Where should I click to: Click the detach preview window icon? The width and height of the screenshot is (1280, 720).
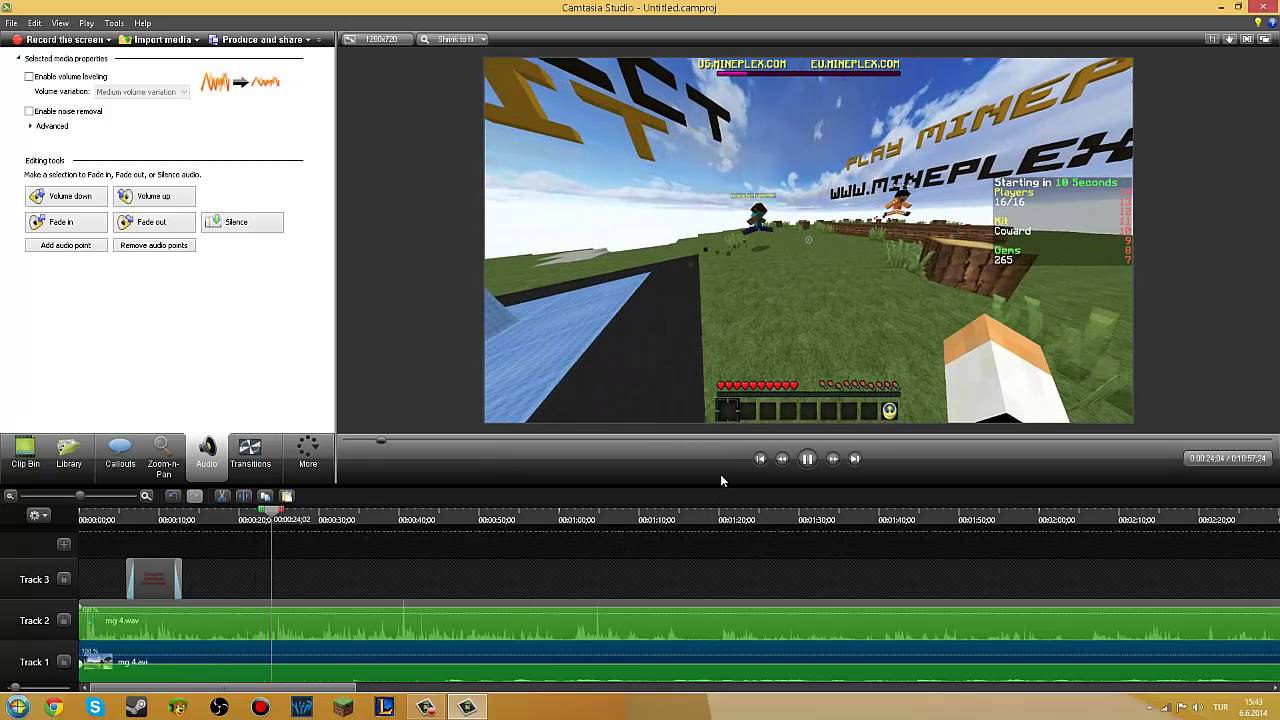[x=1264, y=40]
